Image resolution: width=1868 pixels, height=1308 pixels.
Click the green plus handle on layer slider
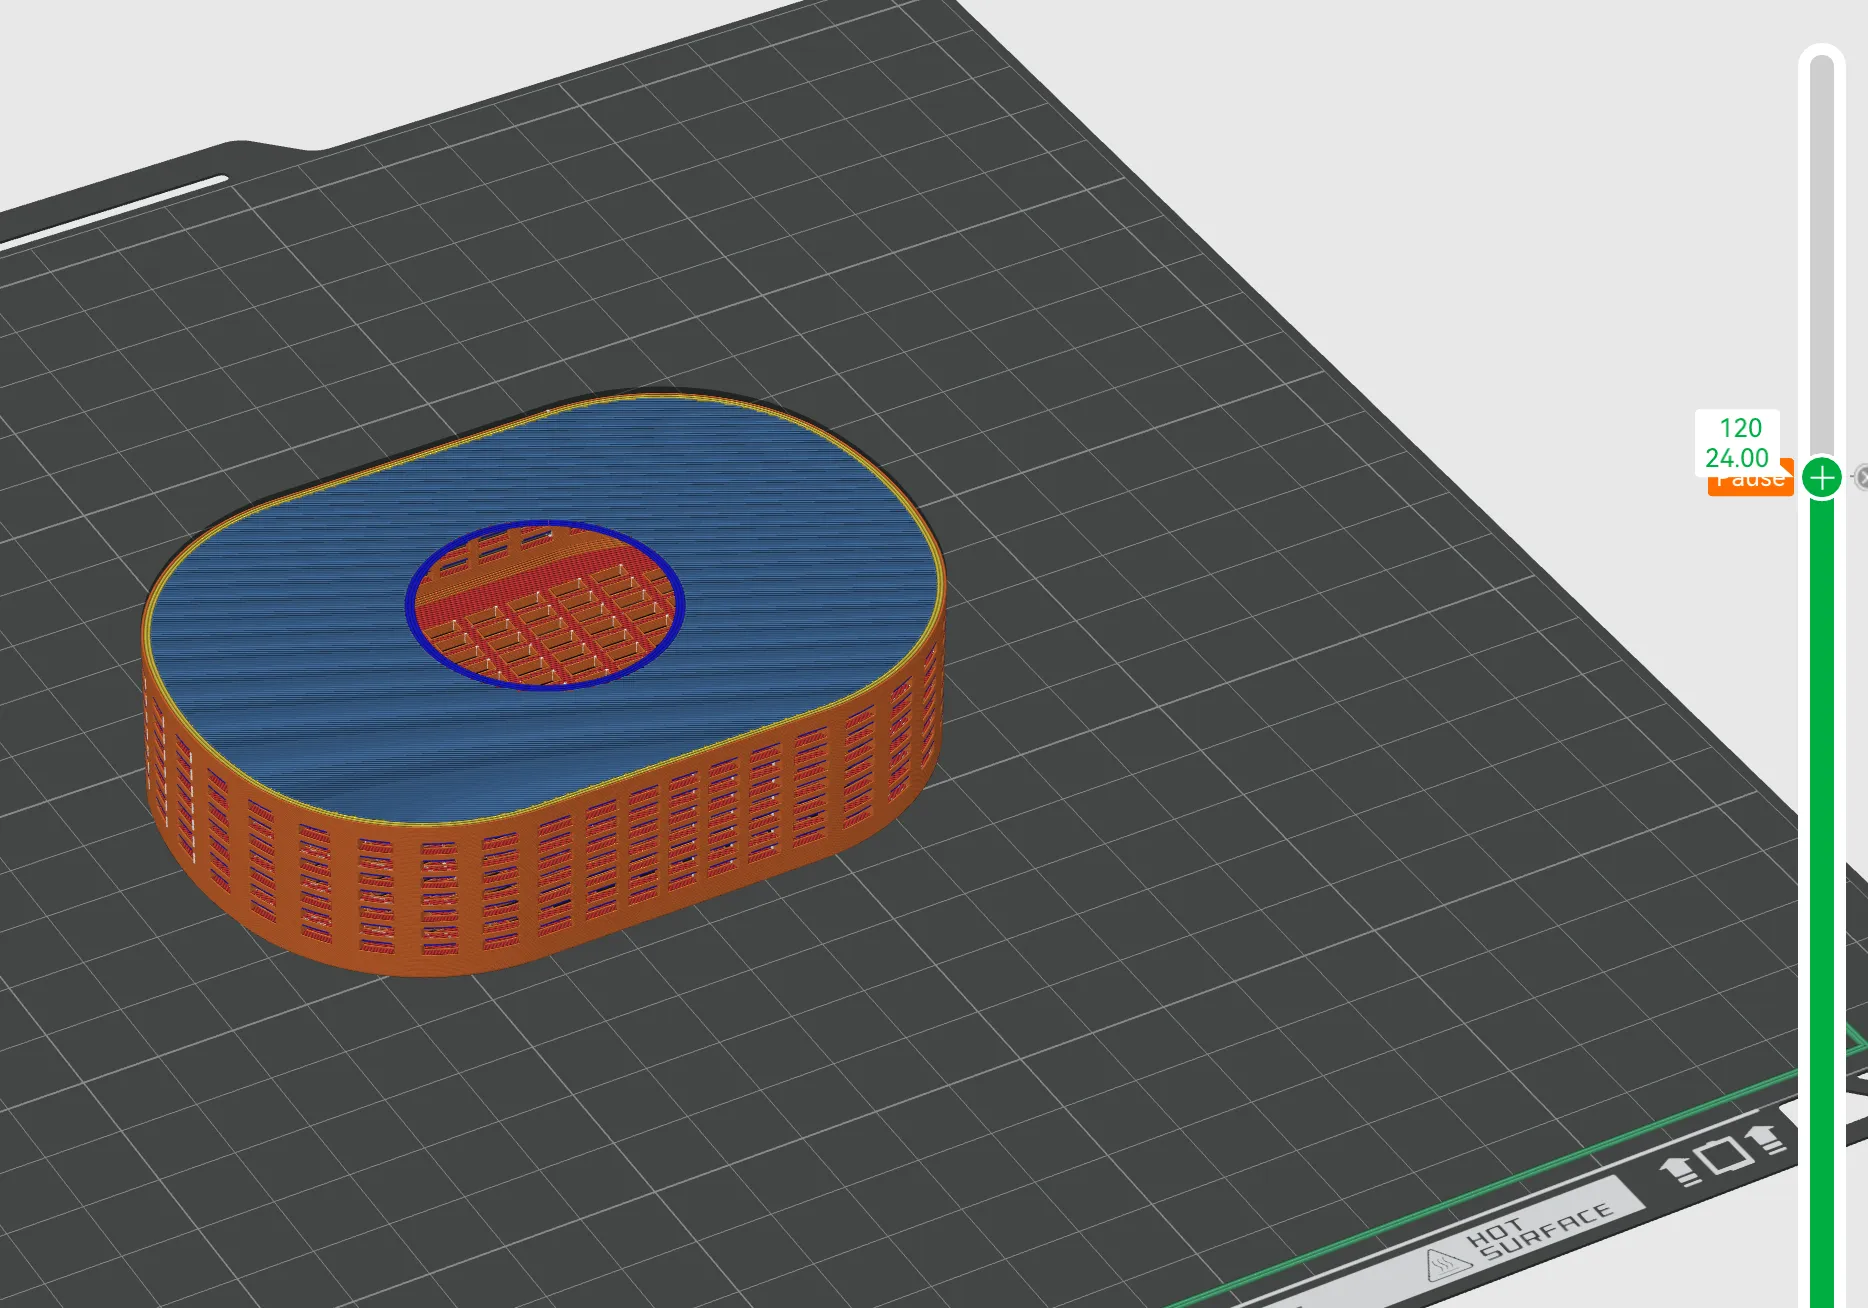[1822, 478]
